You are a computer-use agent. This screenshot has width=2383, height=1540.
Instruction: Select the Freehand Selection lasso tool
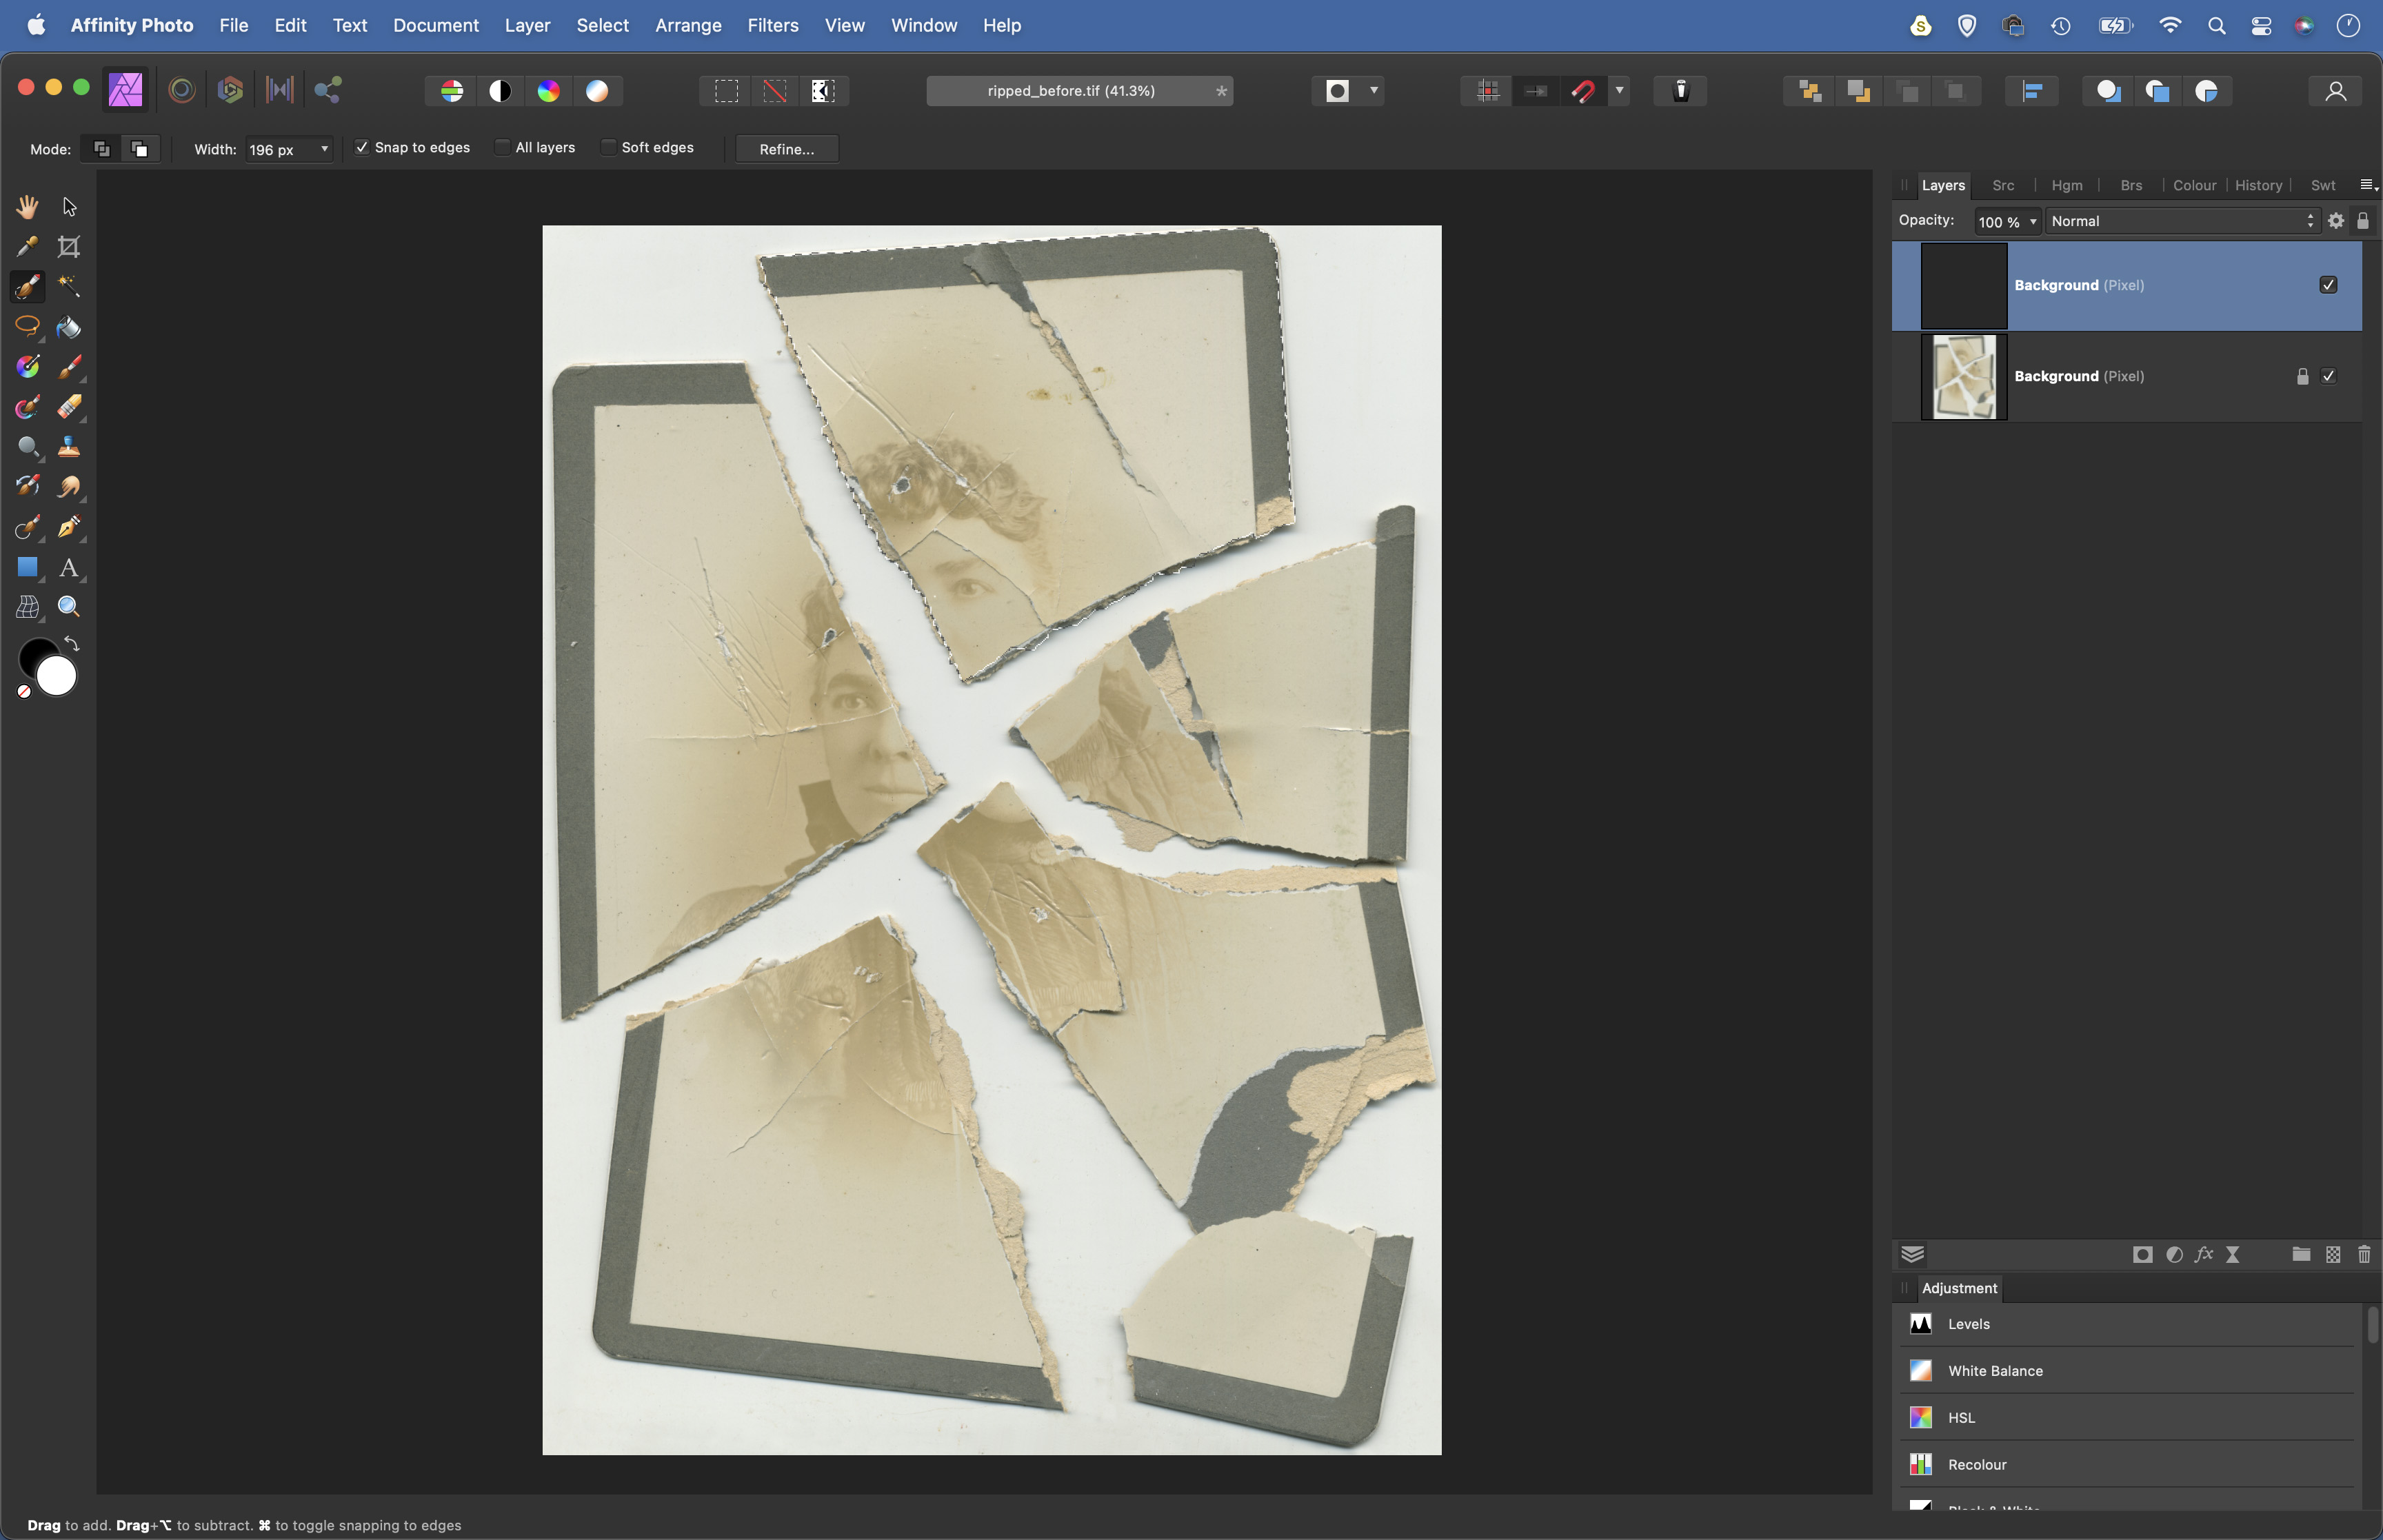pyautogui.click(x=27, y=327)
